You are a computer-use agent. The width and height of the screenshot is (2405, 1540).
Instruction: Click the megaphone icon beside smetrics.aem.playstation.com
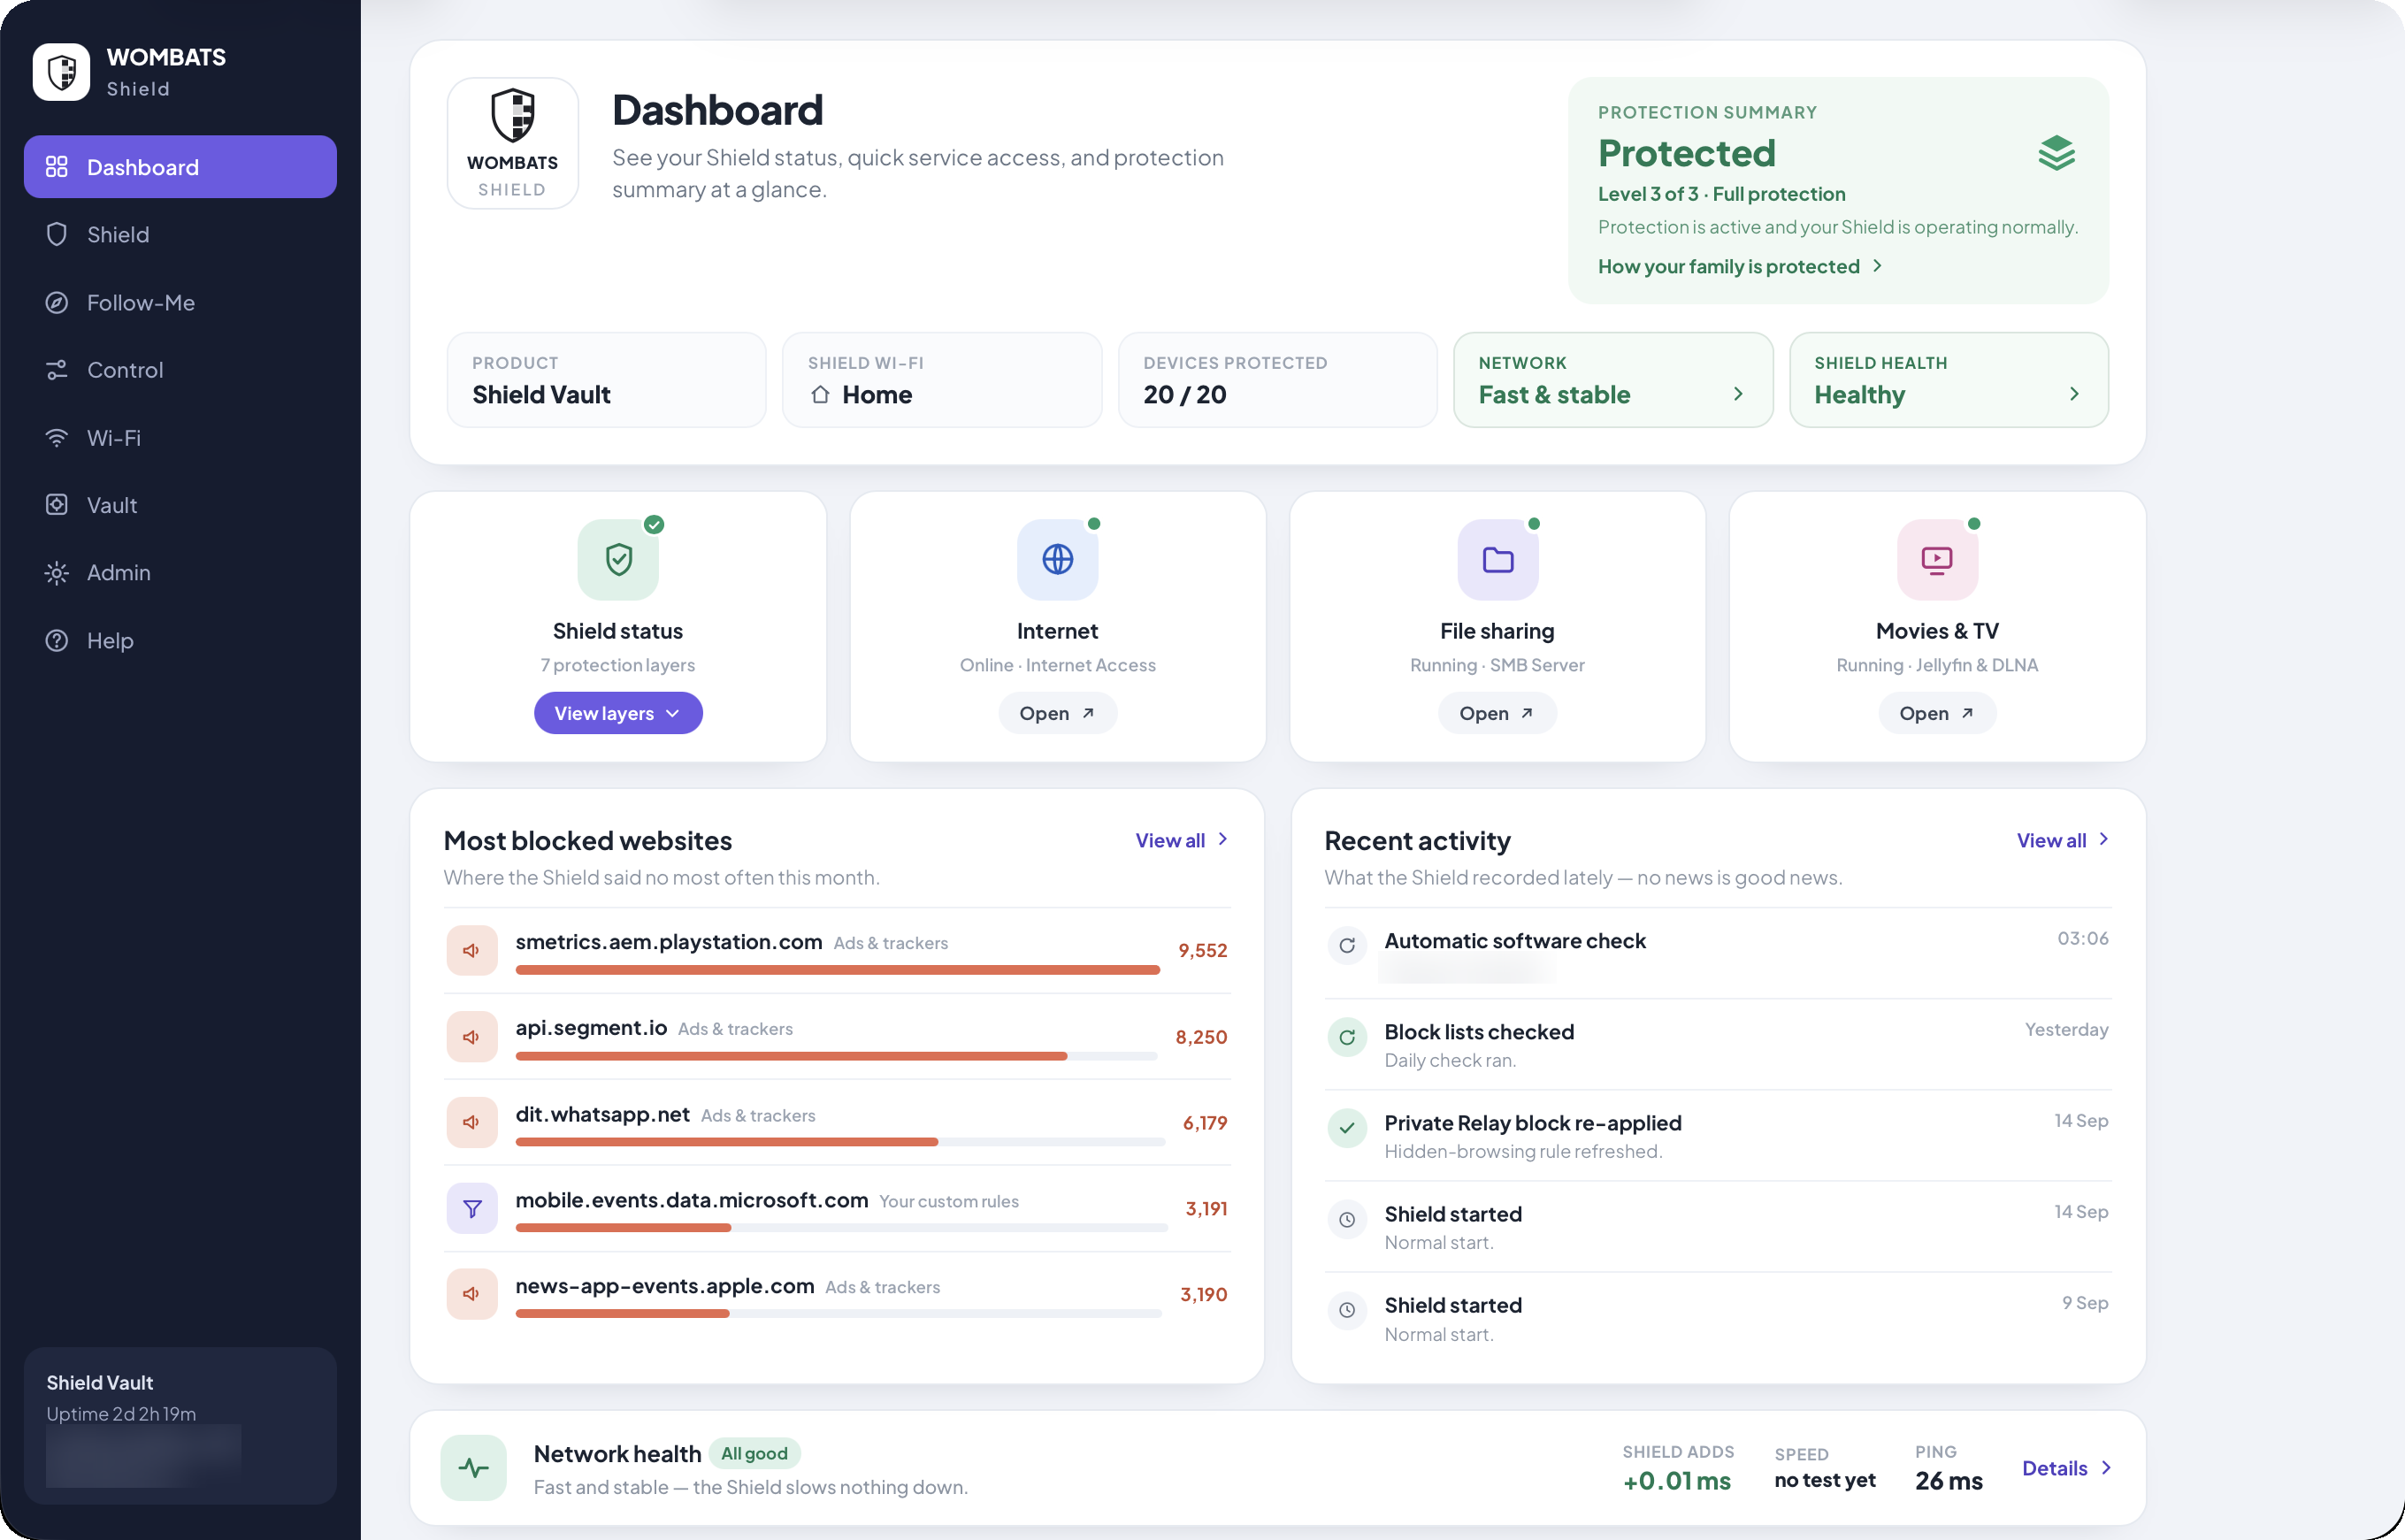[472, 950]
